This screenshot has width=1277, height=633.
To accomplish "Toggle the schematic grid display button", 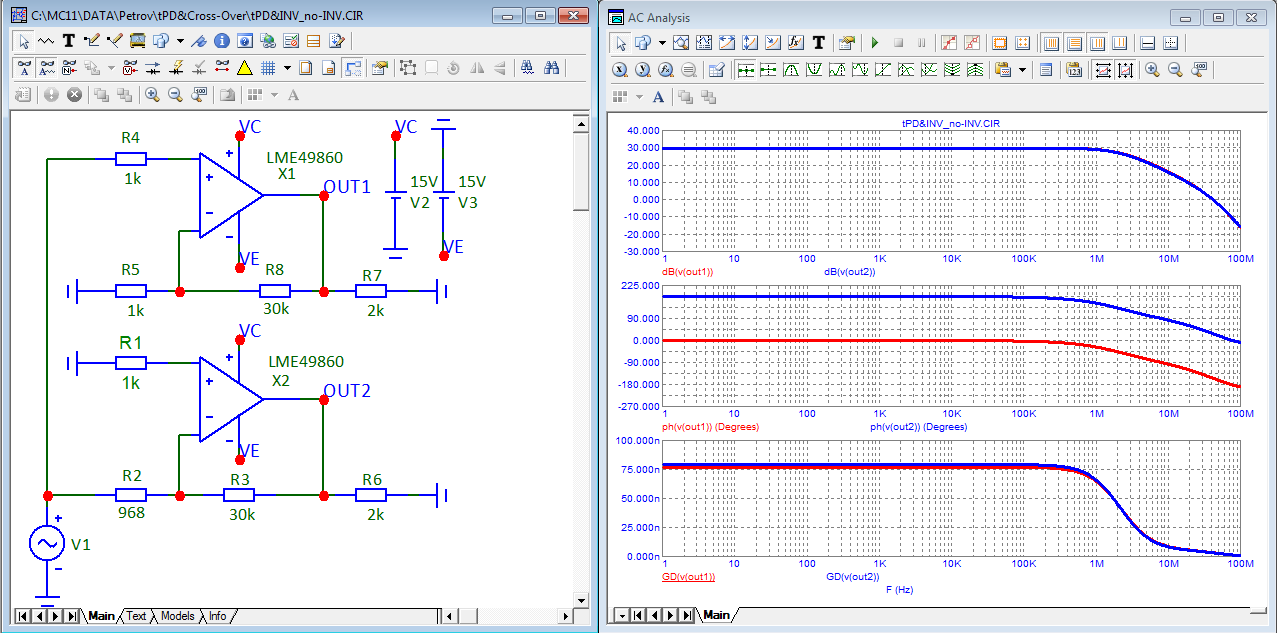I will (267, 68).
